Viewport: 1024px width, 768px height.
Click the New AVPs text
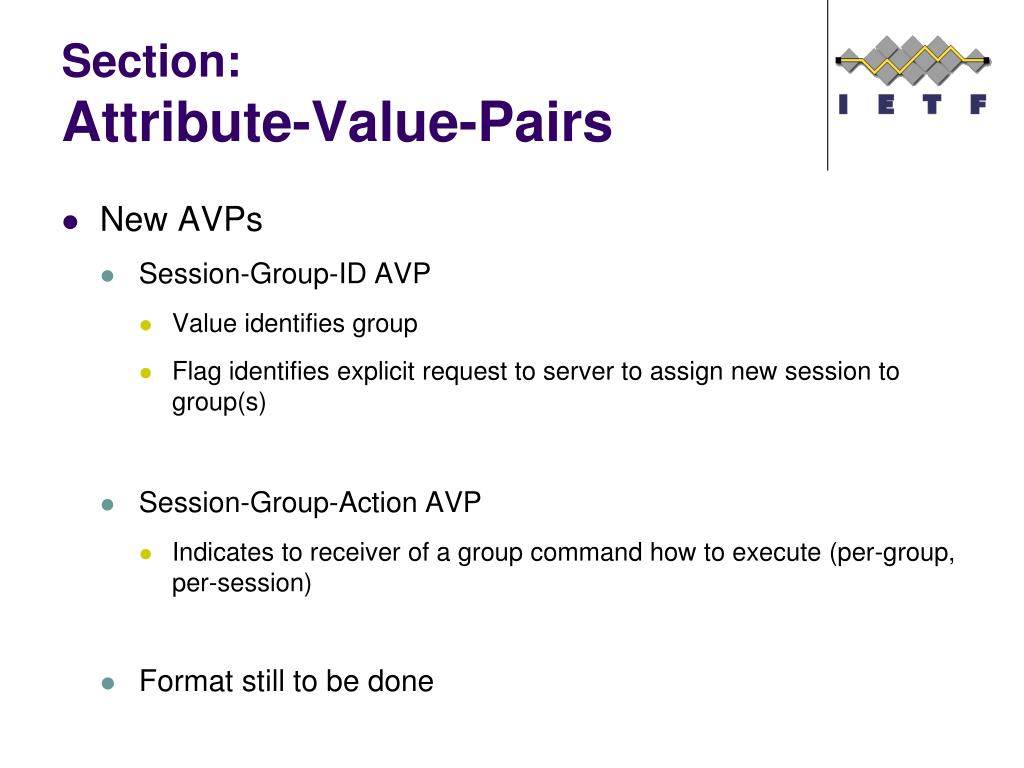tap(181, 219)
